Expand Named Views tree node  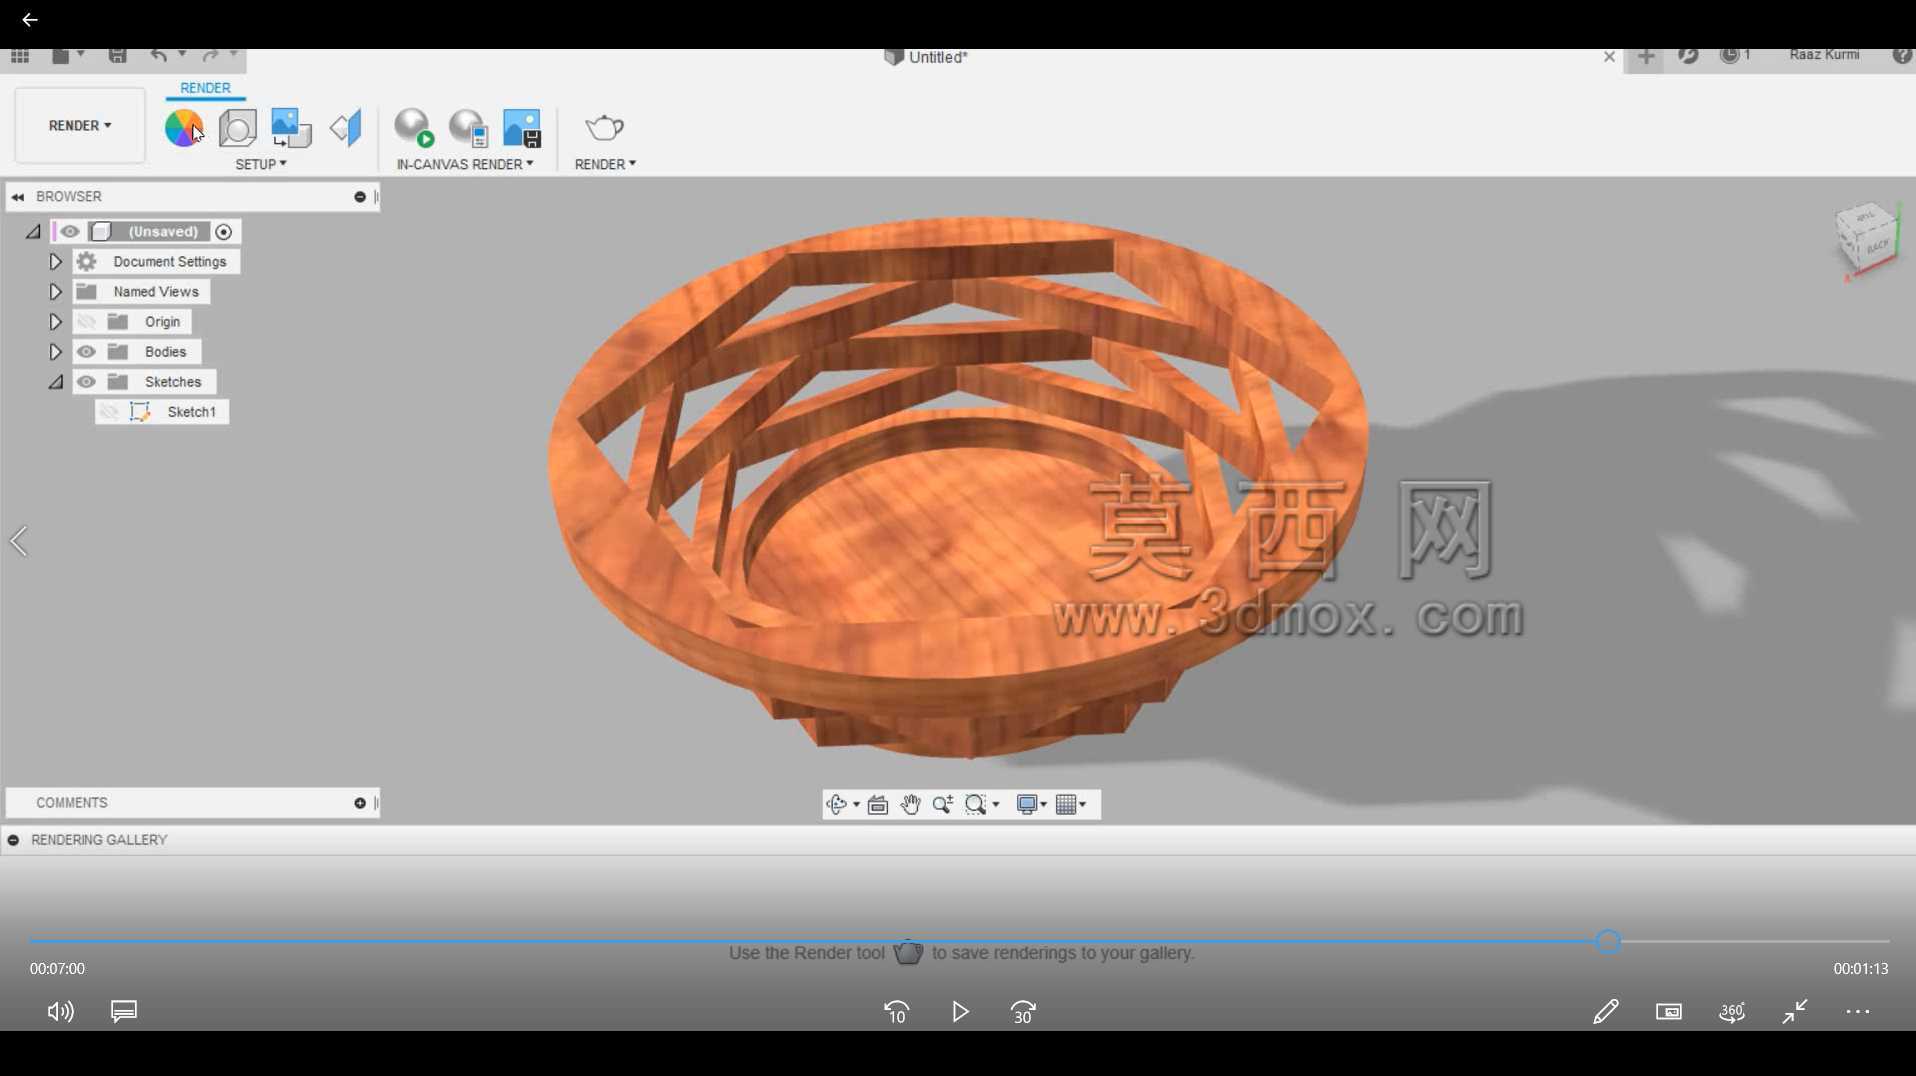pyautogui.click(x=55, y=292)
